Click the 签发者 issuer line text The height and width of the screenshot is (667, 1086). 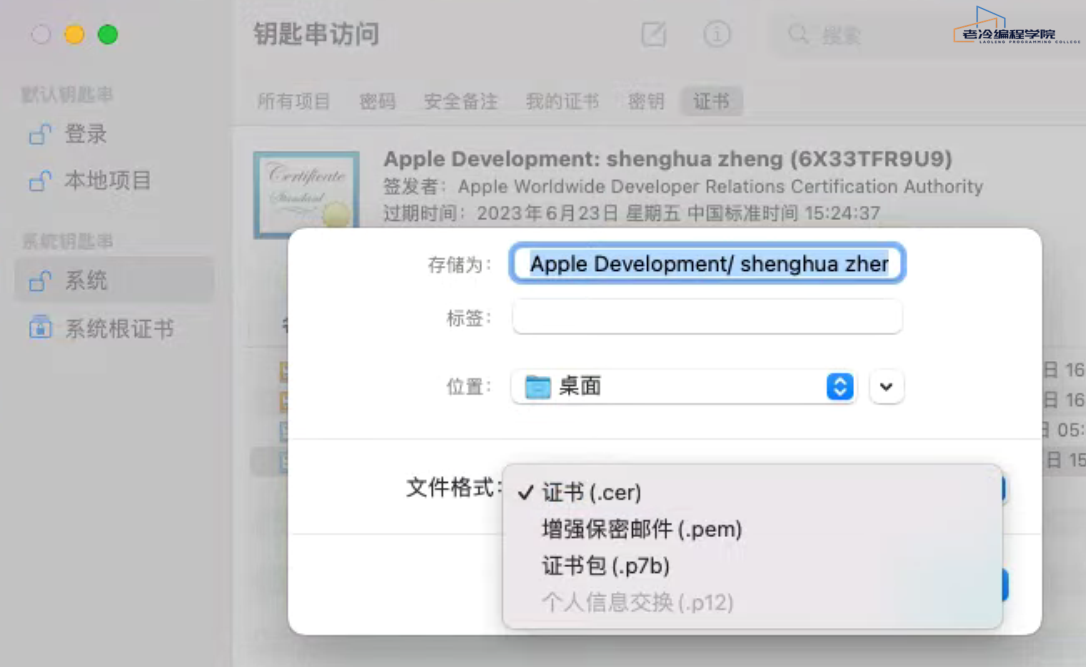(x=683, y=186)
